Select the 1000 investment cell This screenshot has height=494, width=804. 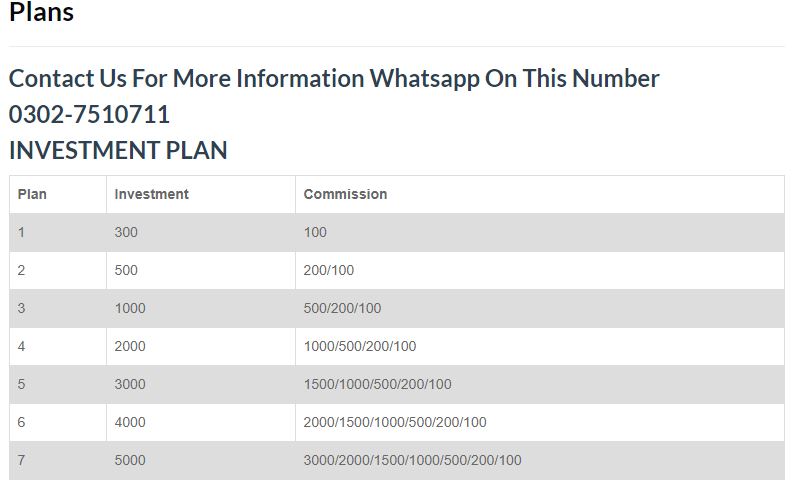coord(130,308)
